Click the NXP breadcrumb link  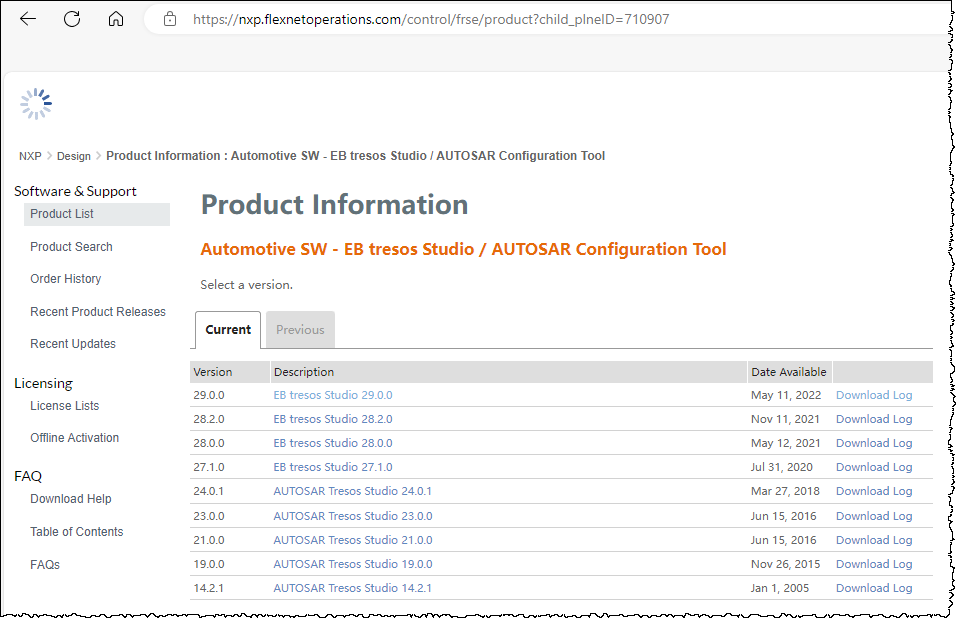pyautogui.click(x=30, y=156)
